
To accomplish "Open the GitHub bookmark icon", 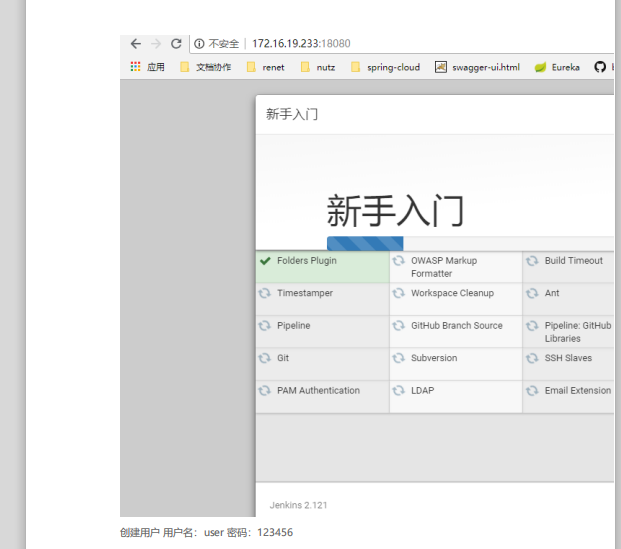I will [x=600, y=67].
